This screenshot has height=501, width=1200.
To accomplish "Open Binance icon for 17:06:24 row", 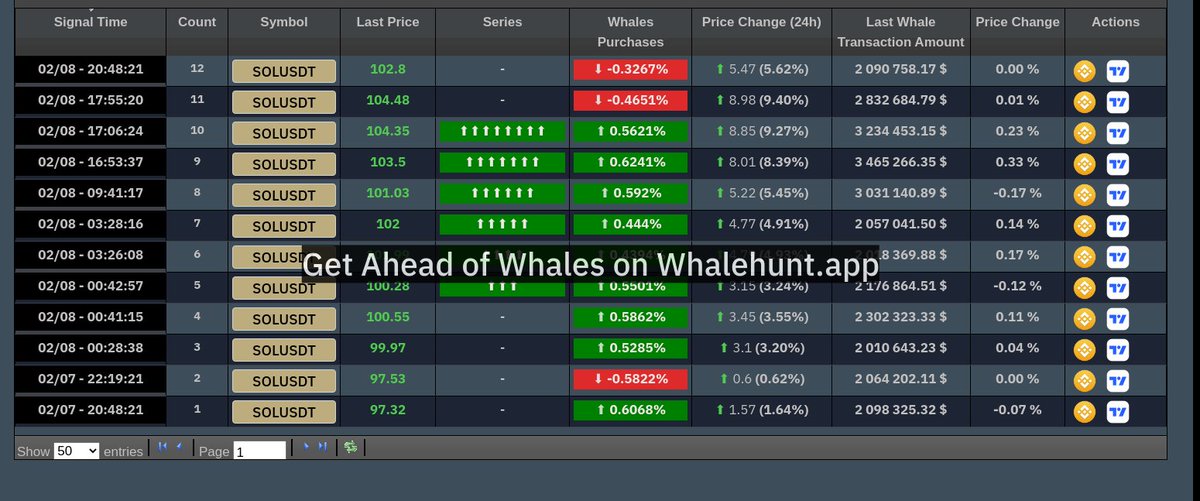I will pyautogui.click(x=1085, y=133).
